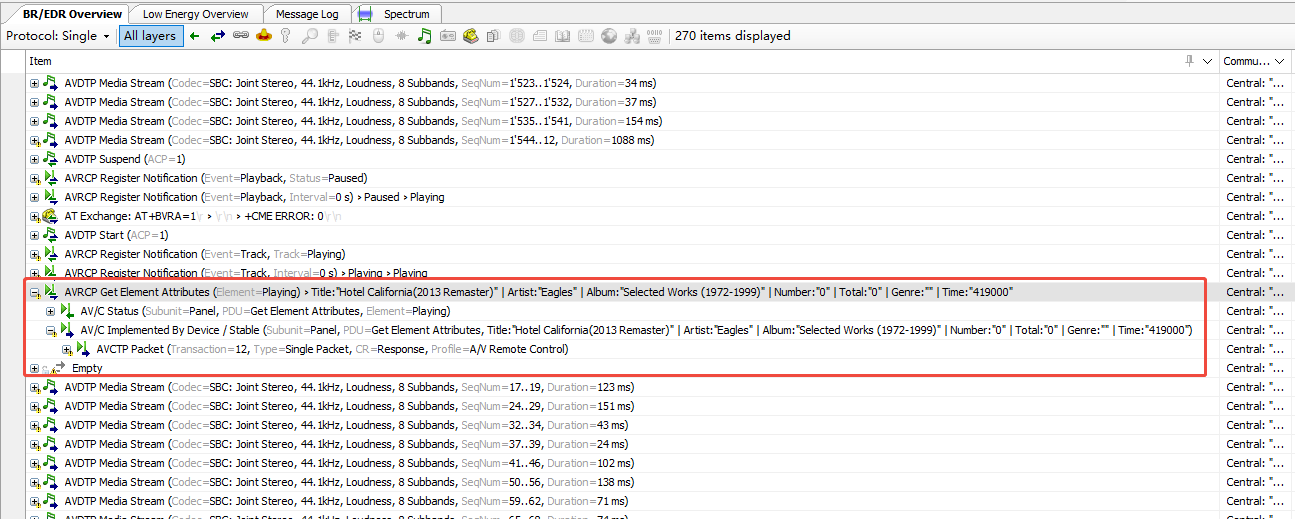Open the Message Log tab
Image resolution: width=1295 pixels, height=519 pixels.
[307, 14]
